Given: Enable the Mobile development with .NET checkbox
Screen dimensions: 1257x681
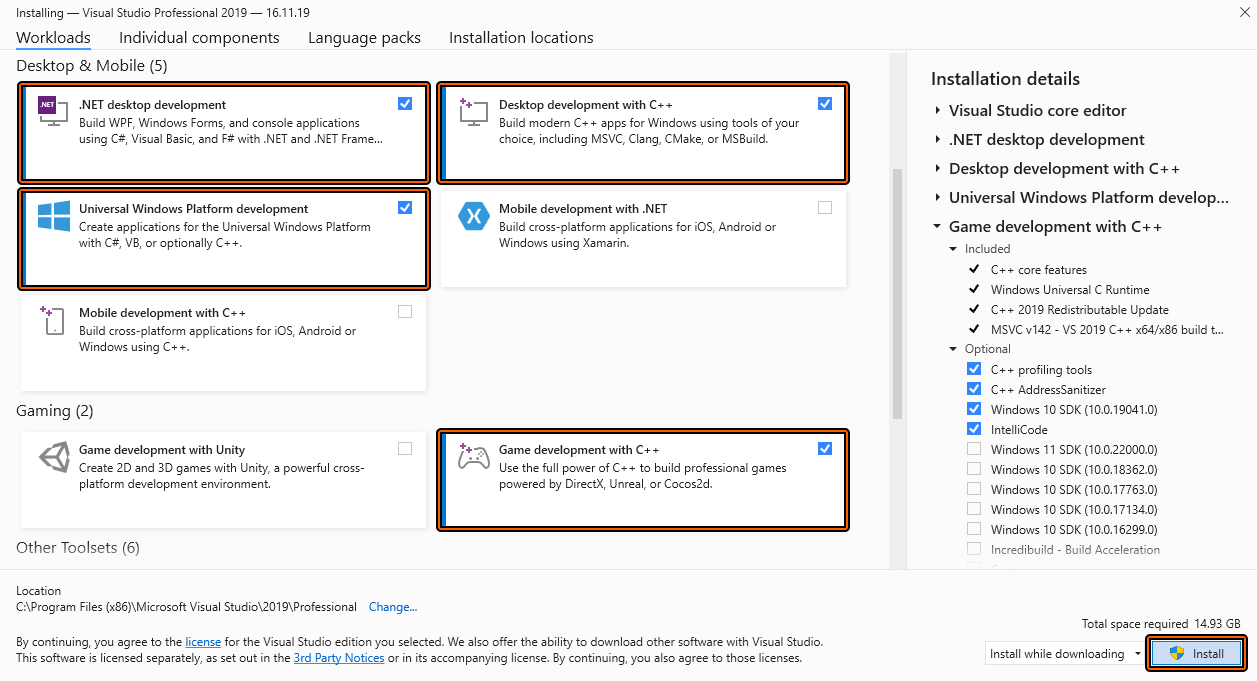Looking at the screenshot, I should 825,208.
